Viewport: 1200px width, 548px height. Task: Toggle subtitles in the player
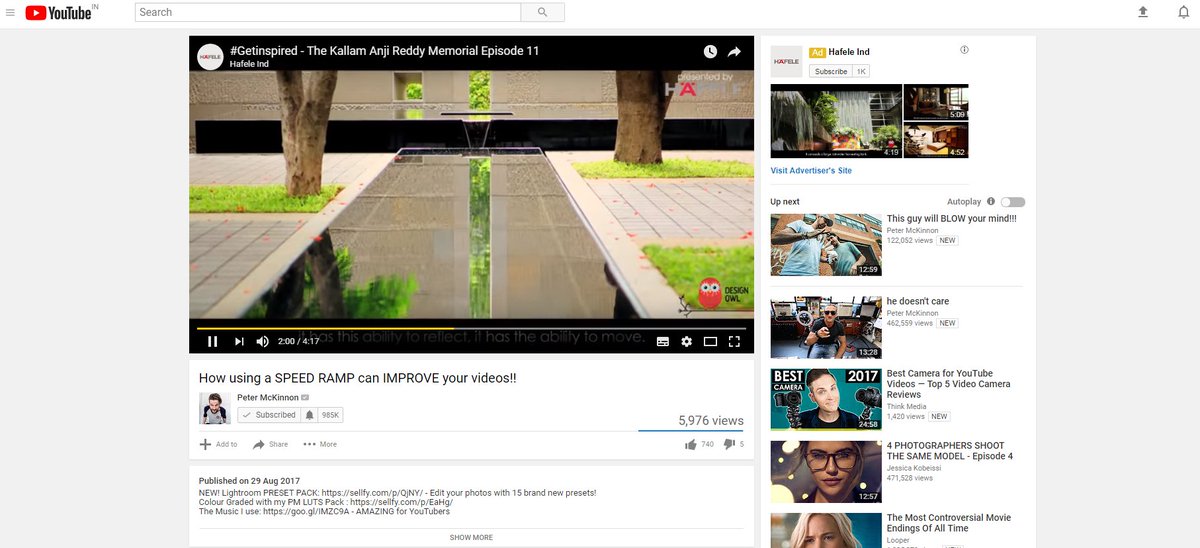tap(662, 341)
